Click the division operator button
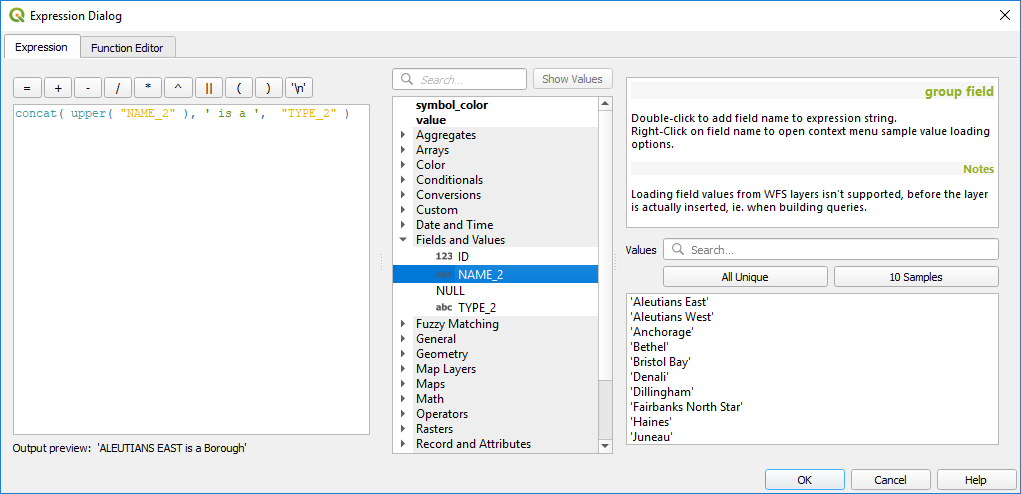1021x494 pixels. pyautogui.click(x=118, y=87)
